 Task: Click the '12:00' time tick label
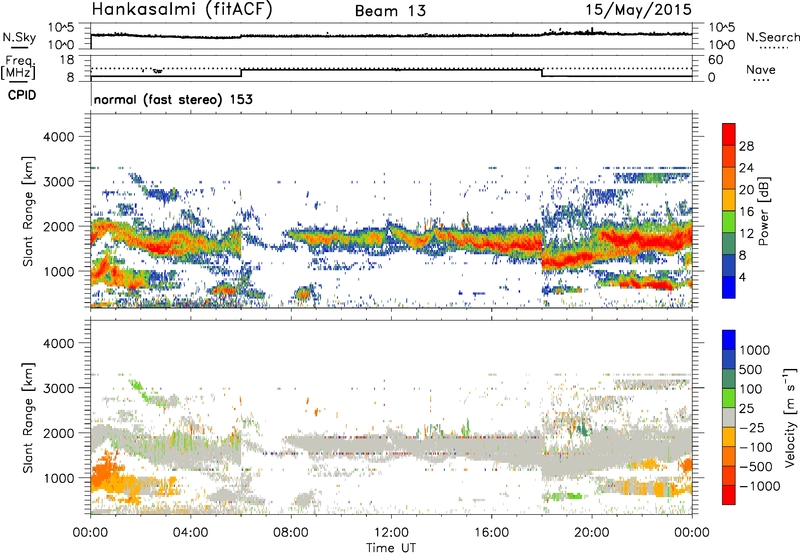(391, 533)
